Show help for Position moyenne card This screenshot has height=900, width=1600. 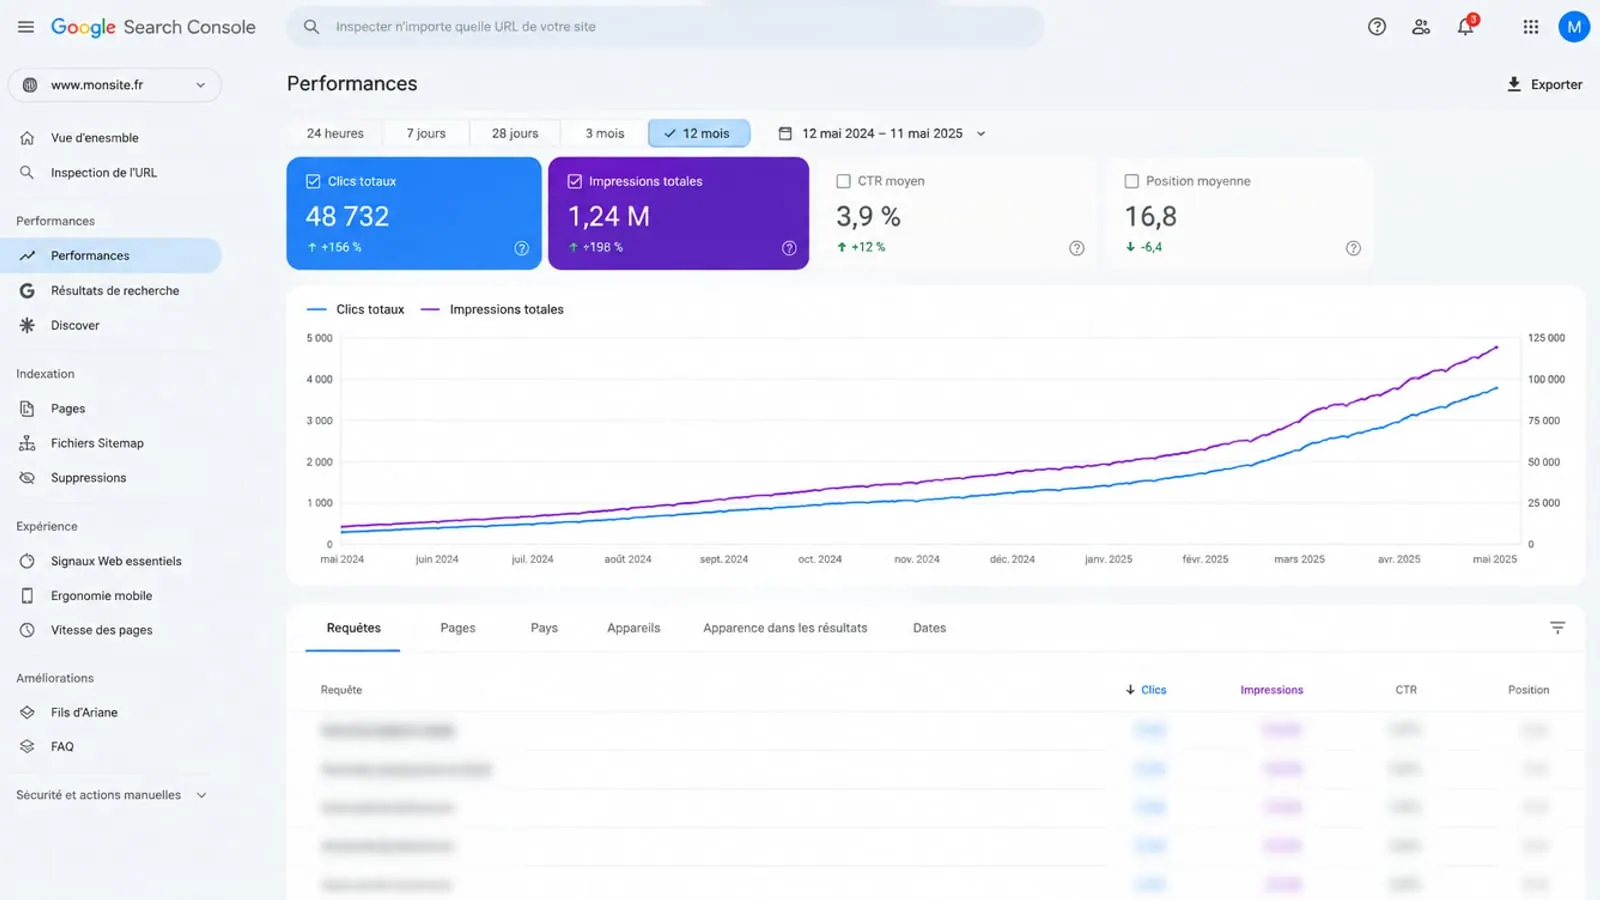point(1353,248)
